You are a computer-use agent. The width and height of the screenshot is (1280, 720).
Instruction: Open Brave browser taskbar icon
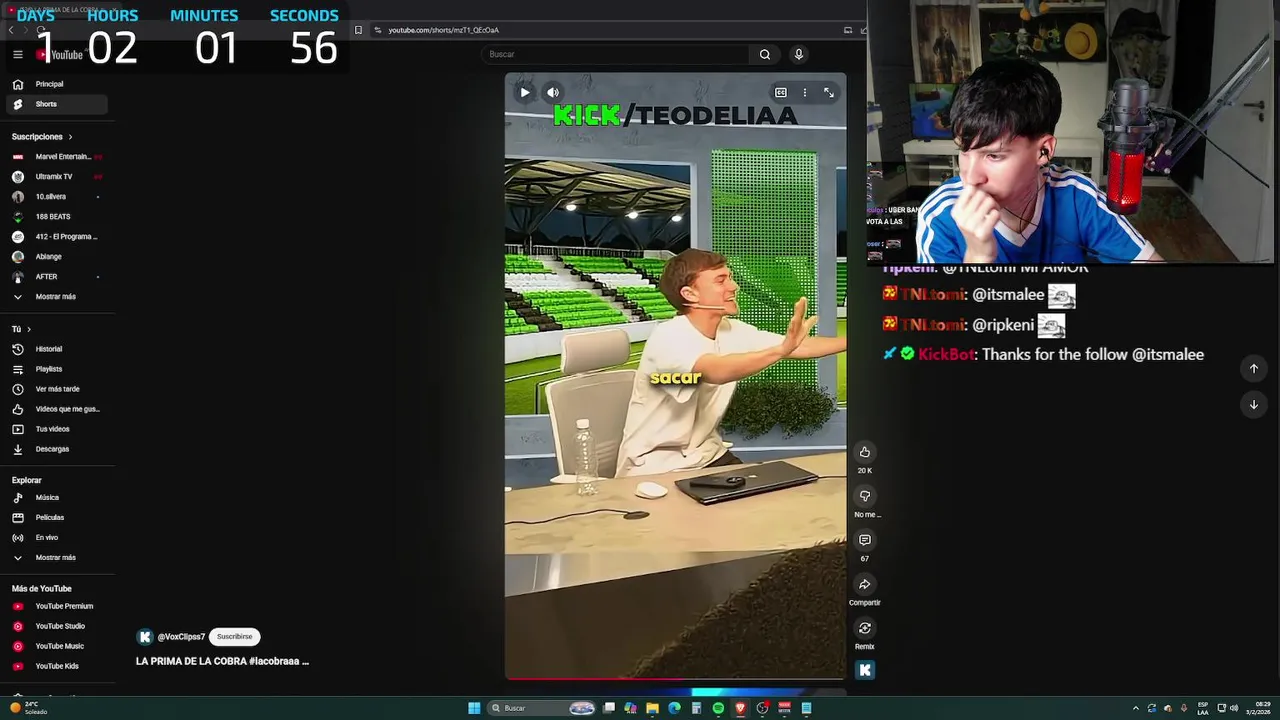(740, 708)
